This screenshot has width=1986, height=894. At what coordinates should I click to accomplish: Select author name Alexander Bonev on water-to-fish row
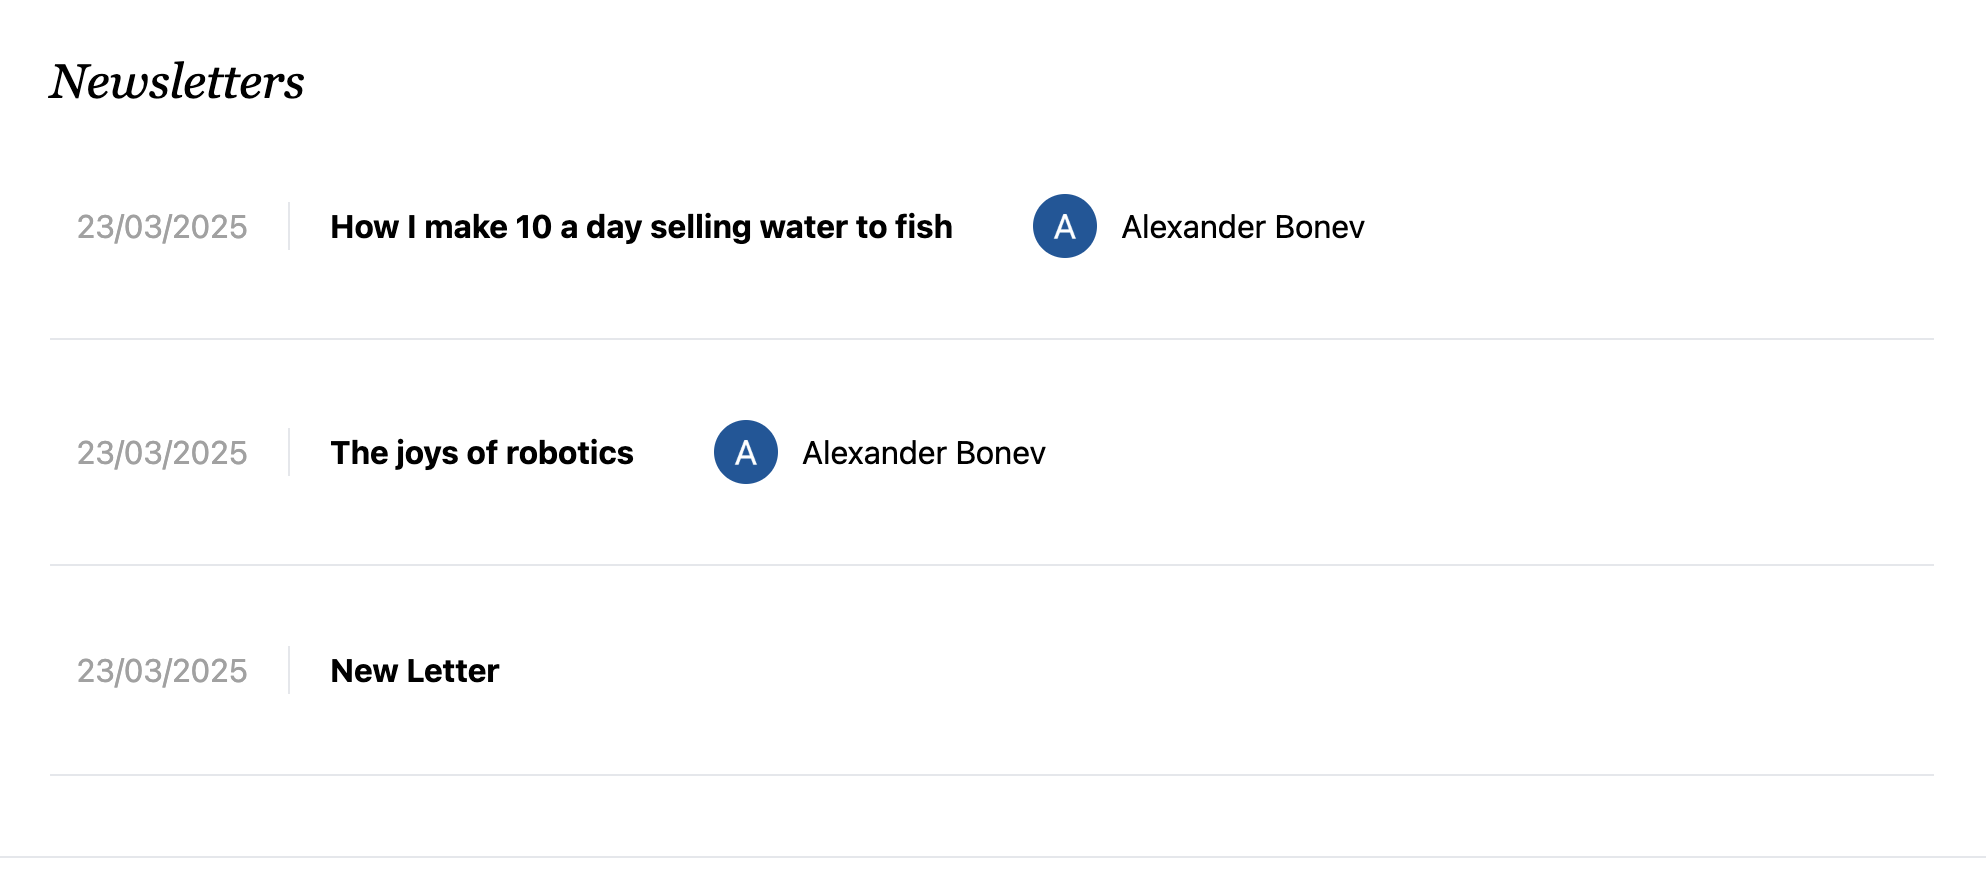click(x=1242, y=227)
